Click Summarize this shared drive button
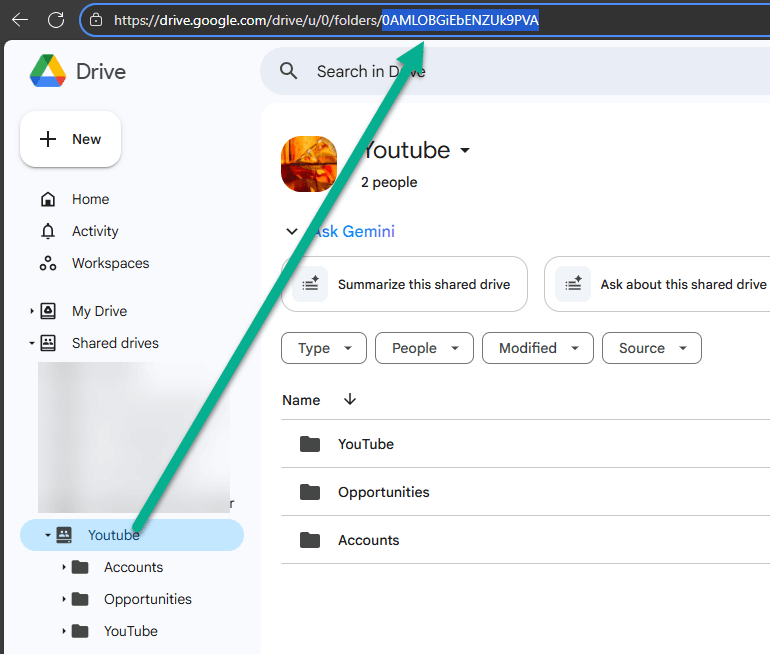770x654 pixels. pyautogui.click(x=404, y=284)
